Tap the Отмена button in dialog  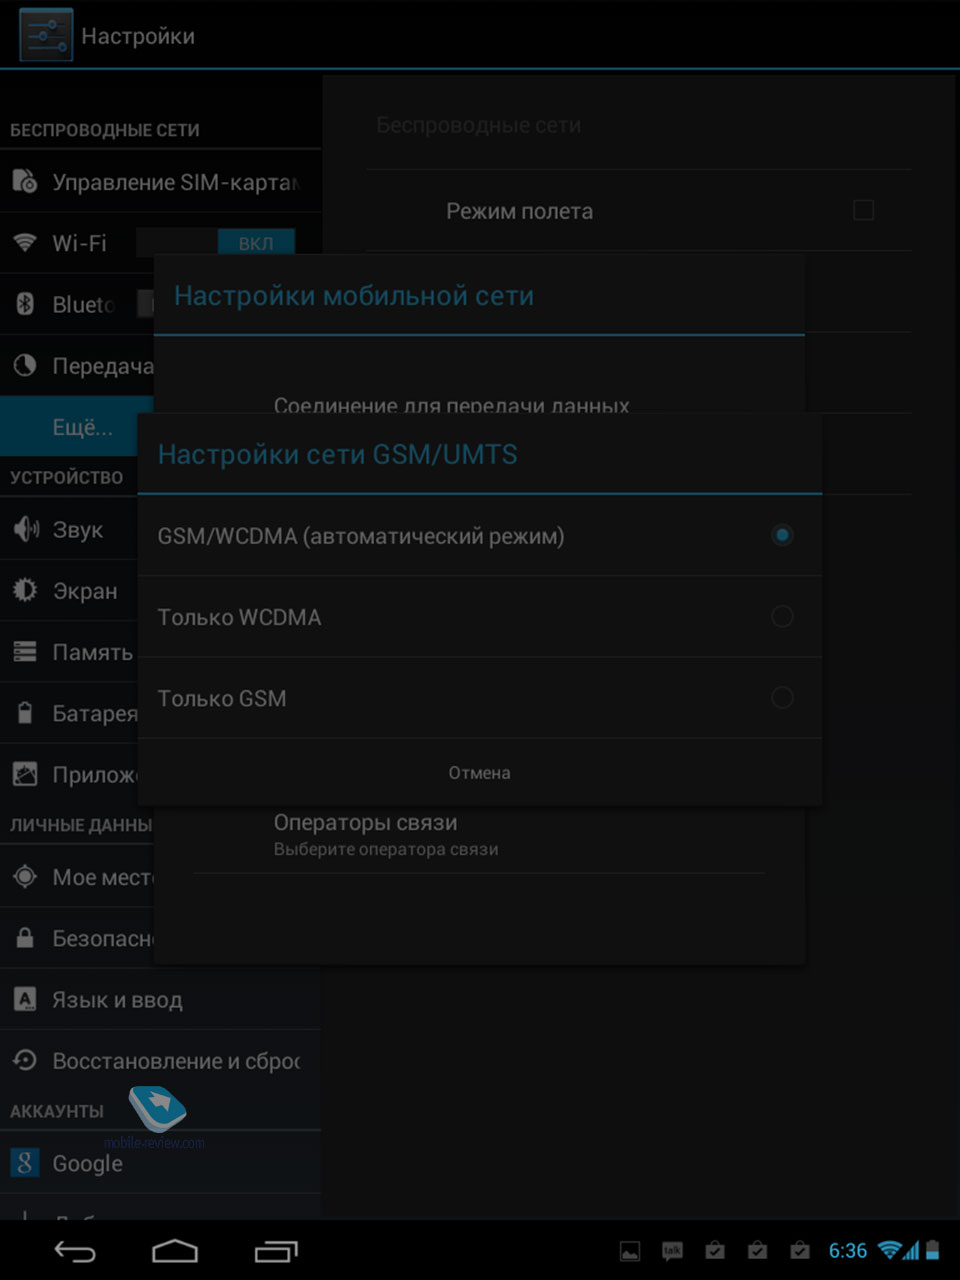pyautogui.click(x=480, y=772)
